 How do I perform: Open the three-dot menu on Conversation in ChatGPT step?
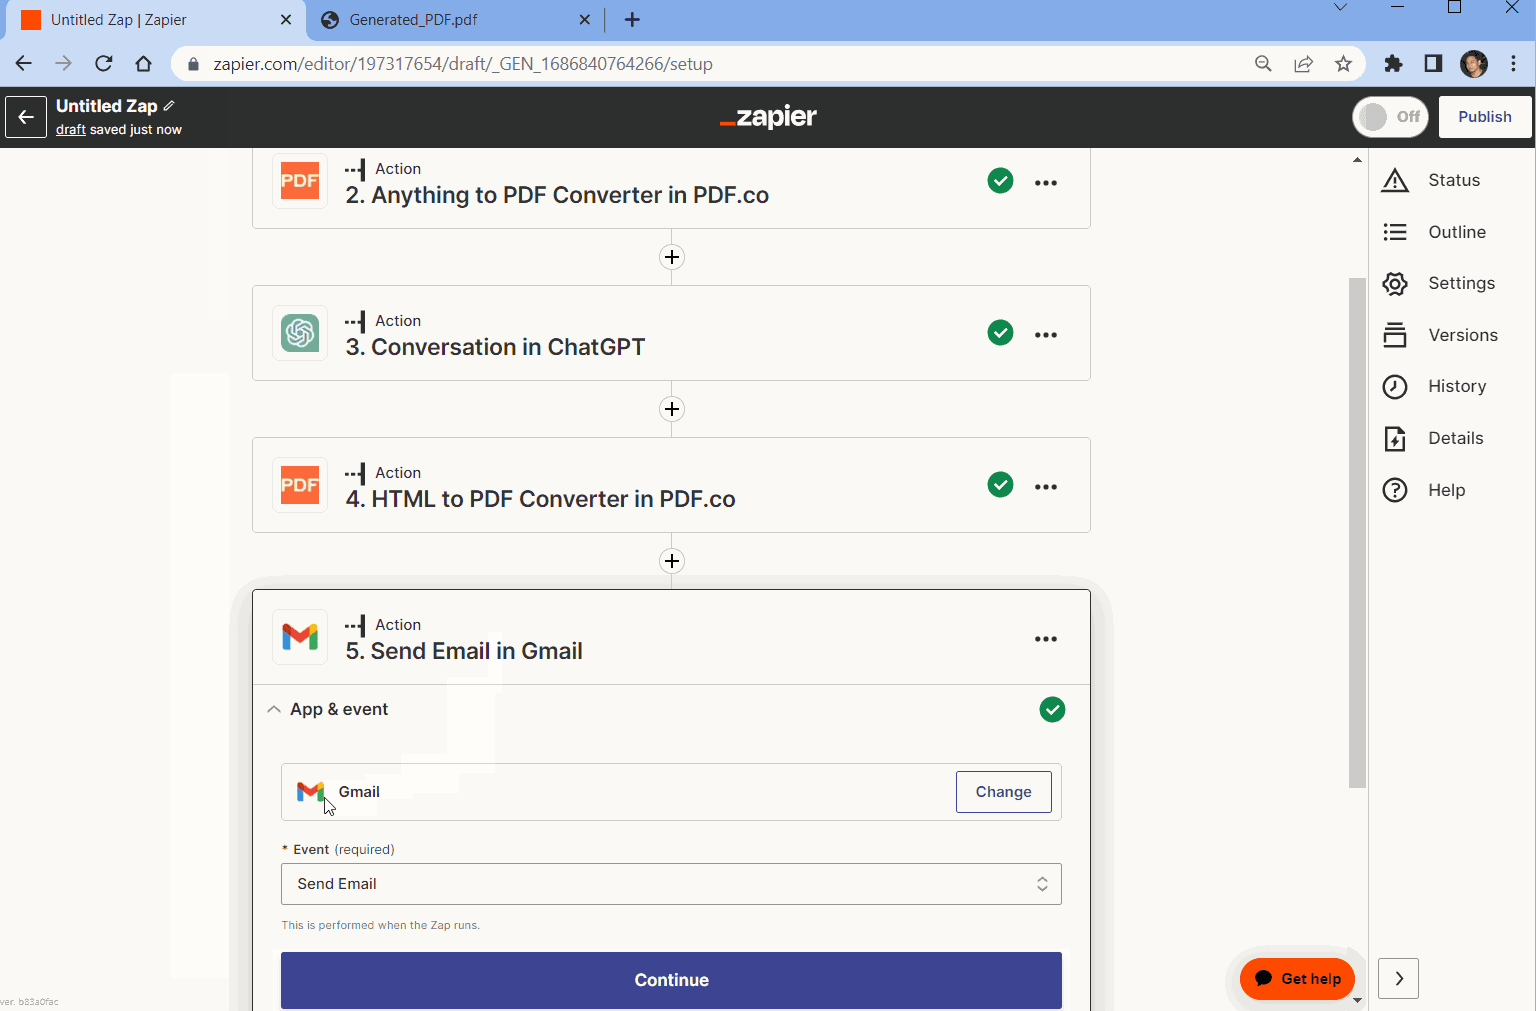(x=1046, y=333)
